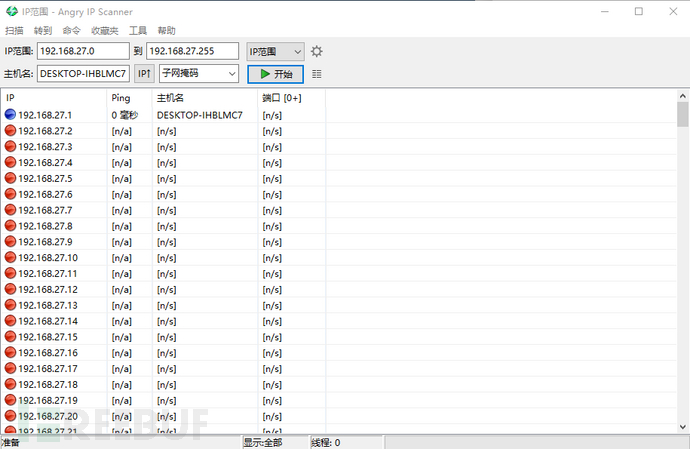Click the vertical scrollbar thumb
This screenshot has height=449, width=690.
683,114
